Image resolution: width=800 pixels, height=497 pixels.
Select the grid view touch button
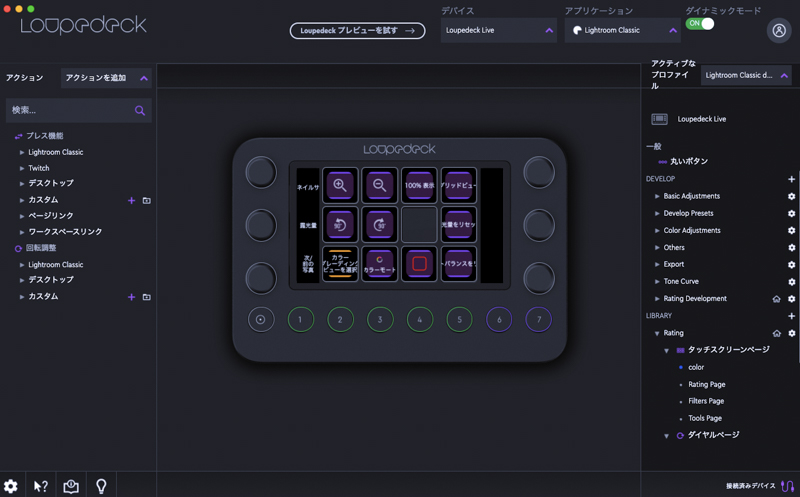coord(458,185)
